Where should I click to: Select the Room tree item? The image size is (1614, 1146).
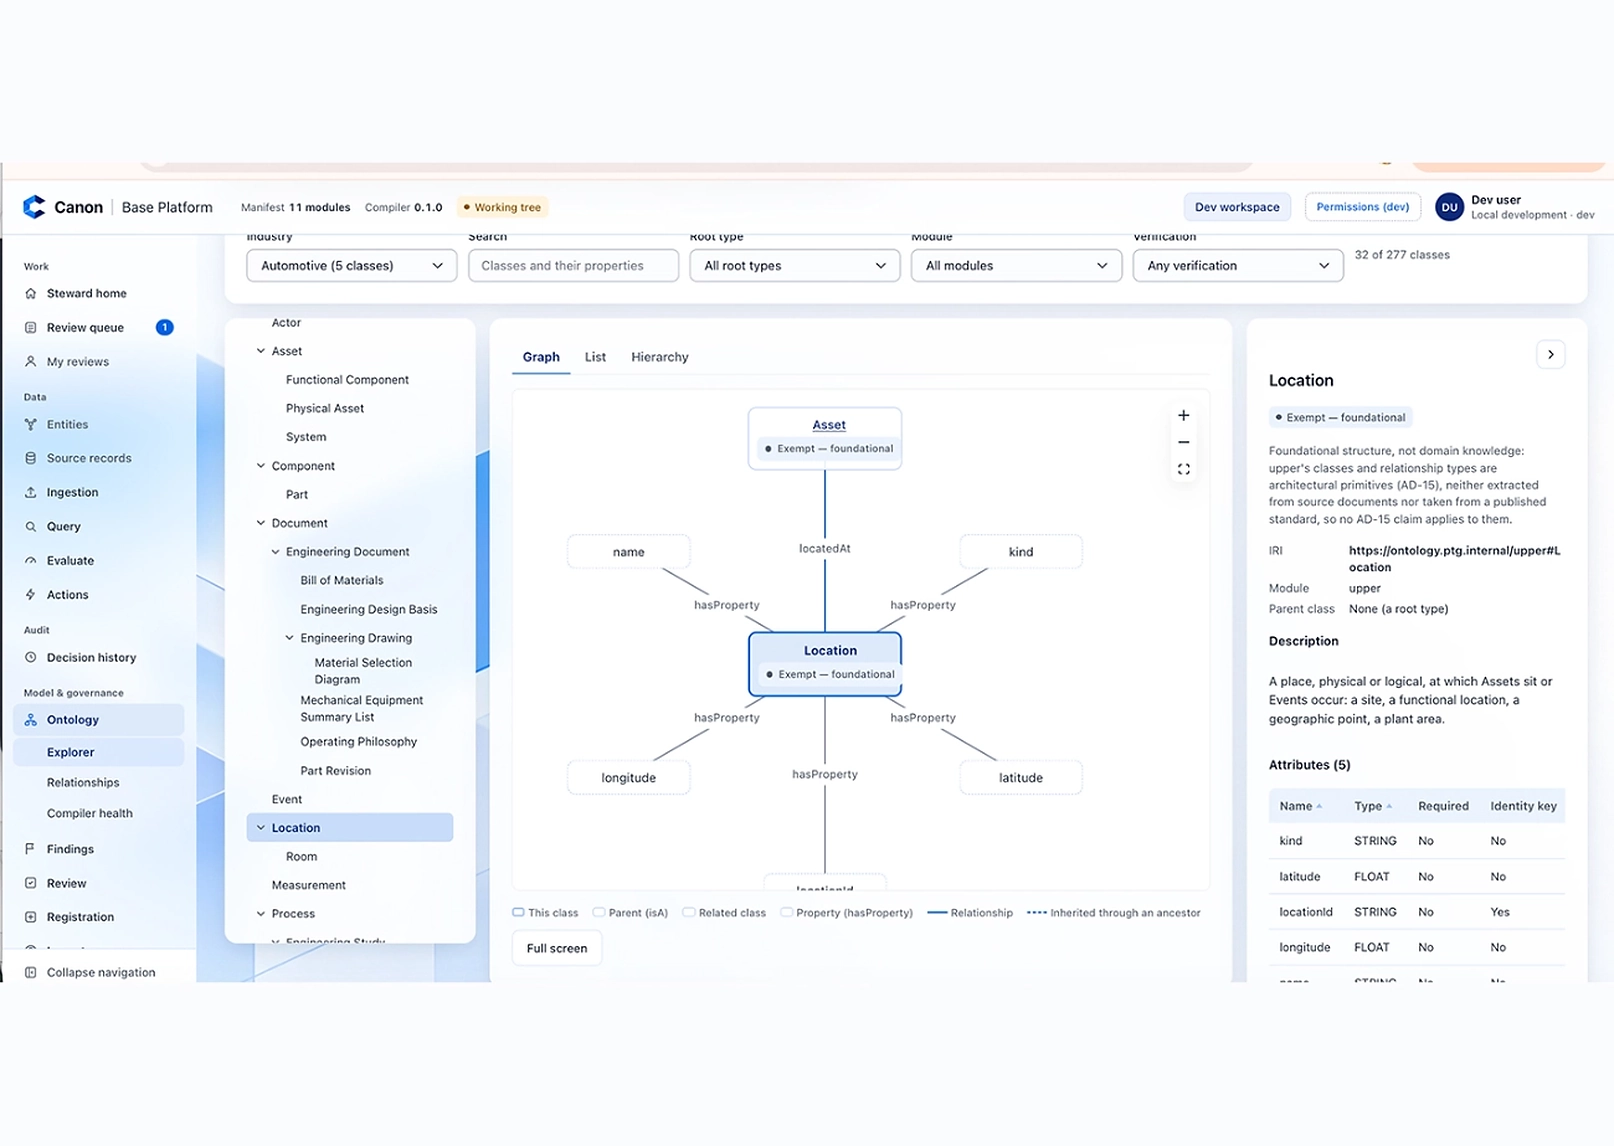tap(301, 856)
